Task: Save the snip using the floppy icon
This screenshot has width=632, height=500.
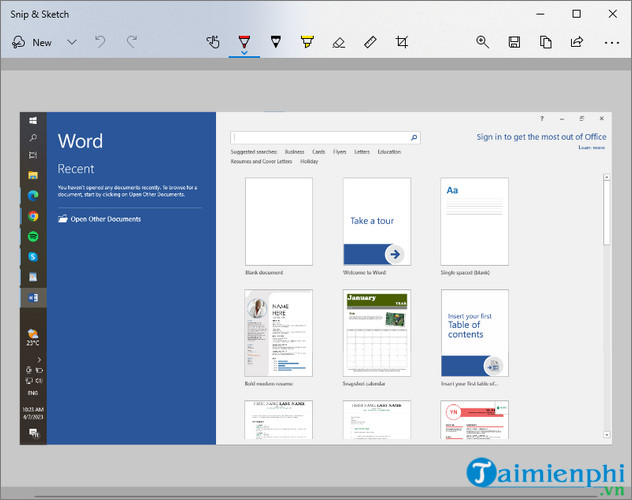Action: pos(514,42)
